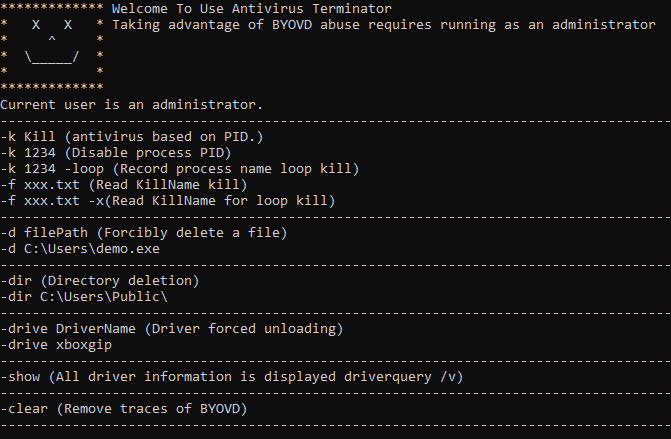
Task: Click the "-k 1234 (Disable process PID)" line
Action: (116, 153)
